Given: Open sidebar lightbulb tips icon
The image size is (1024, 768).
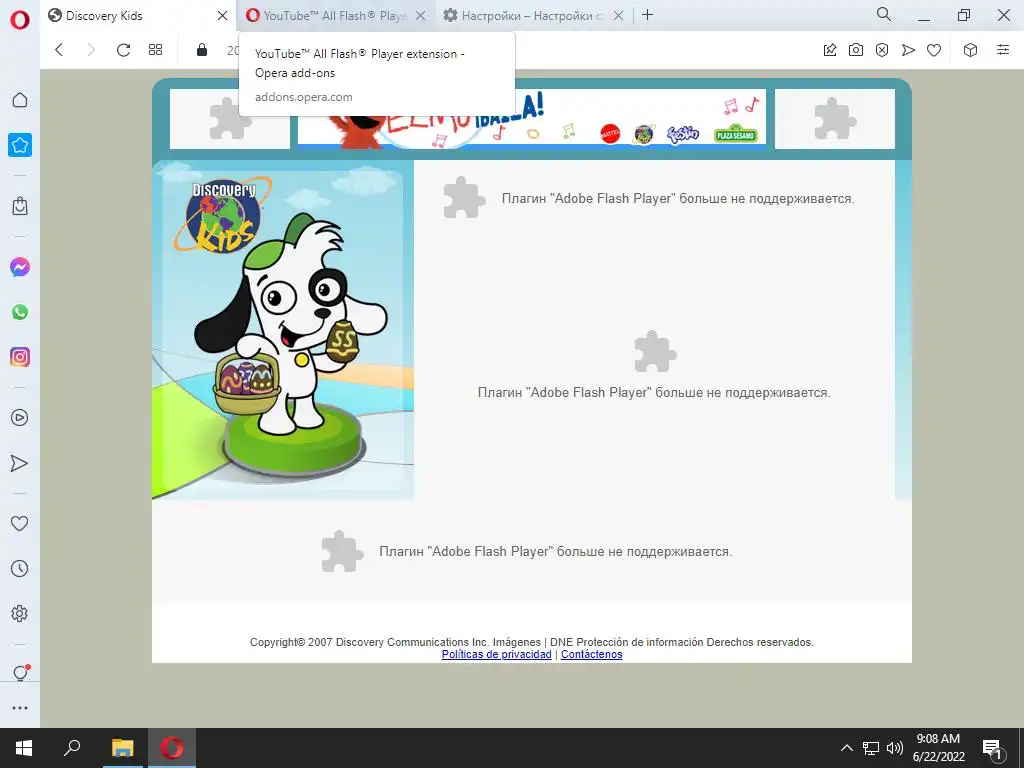Looking at the screenshot, I should point(20,673).
